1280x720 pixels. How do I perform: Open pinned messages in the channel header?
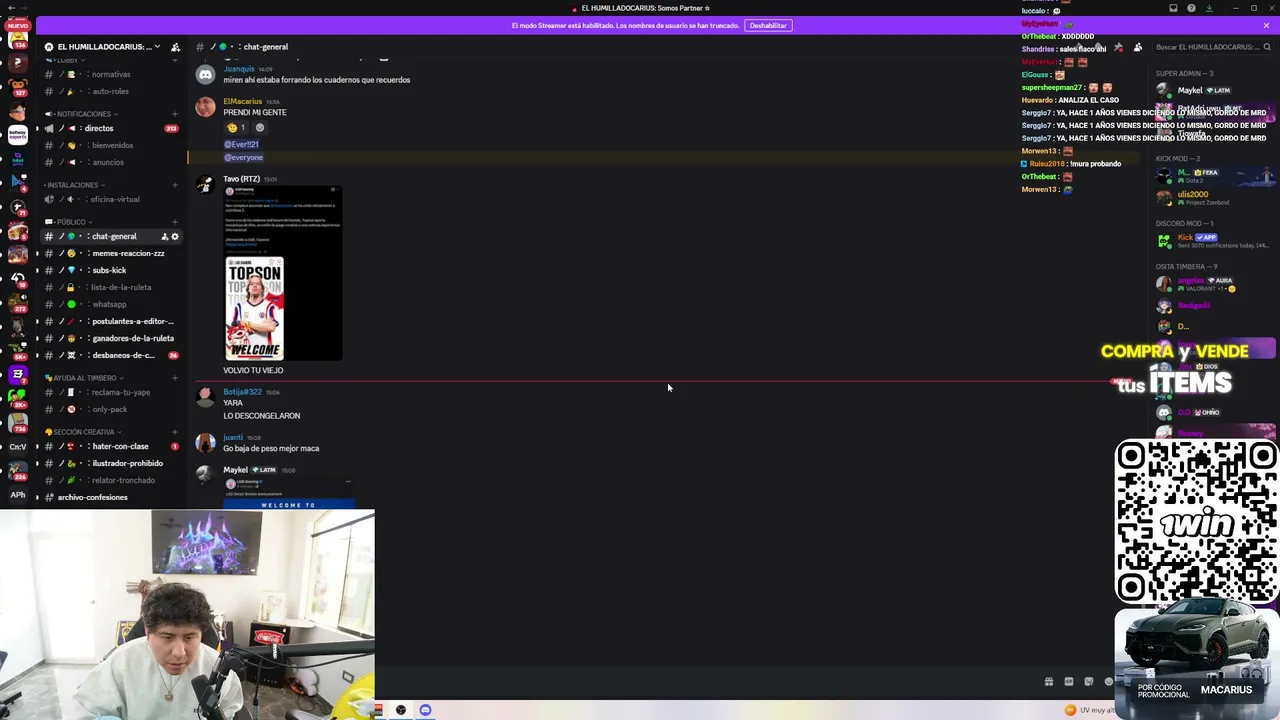pyautogui.click(x=1118, y=47)
